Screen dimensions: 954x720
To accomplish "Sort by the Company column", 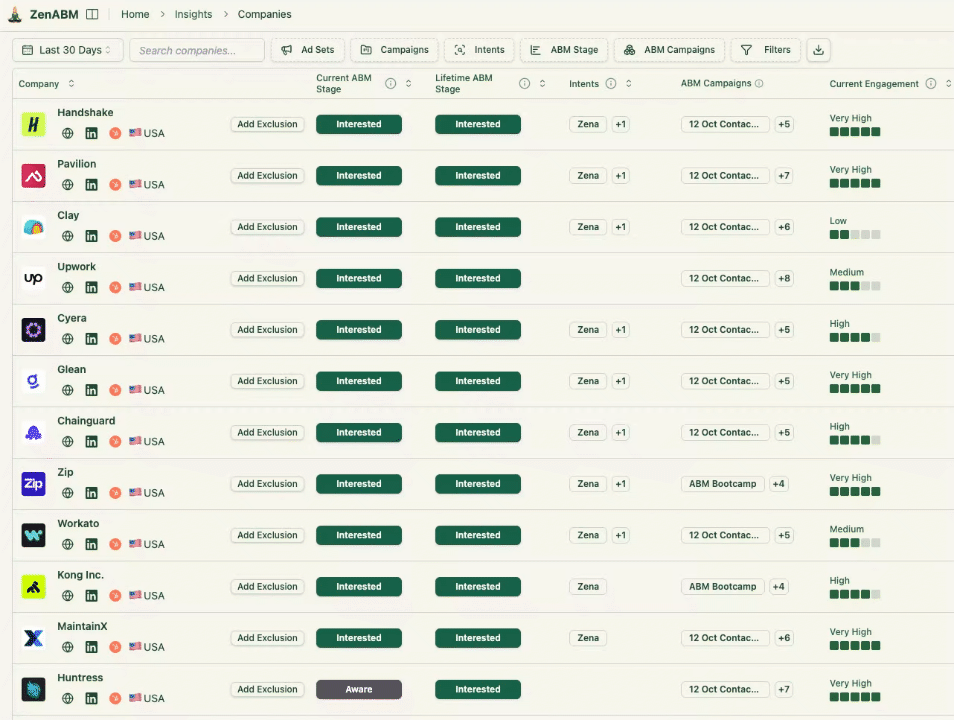I will tap(71, 83).
